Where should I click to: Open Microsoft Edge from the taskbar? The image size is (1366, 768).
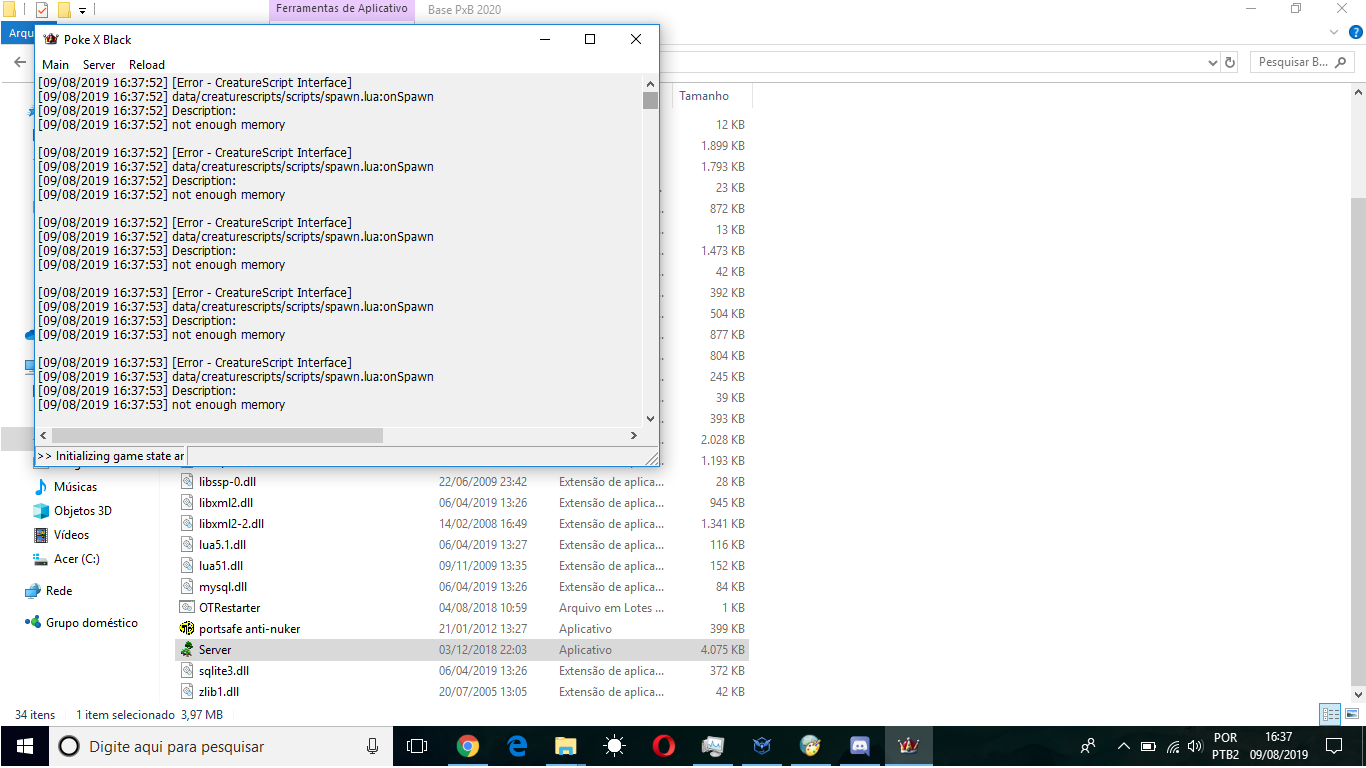(516, 746)
